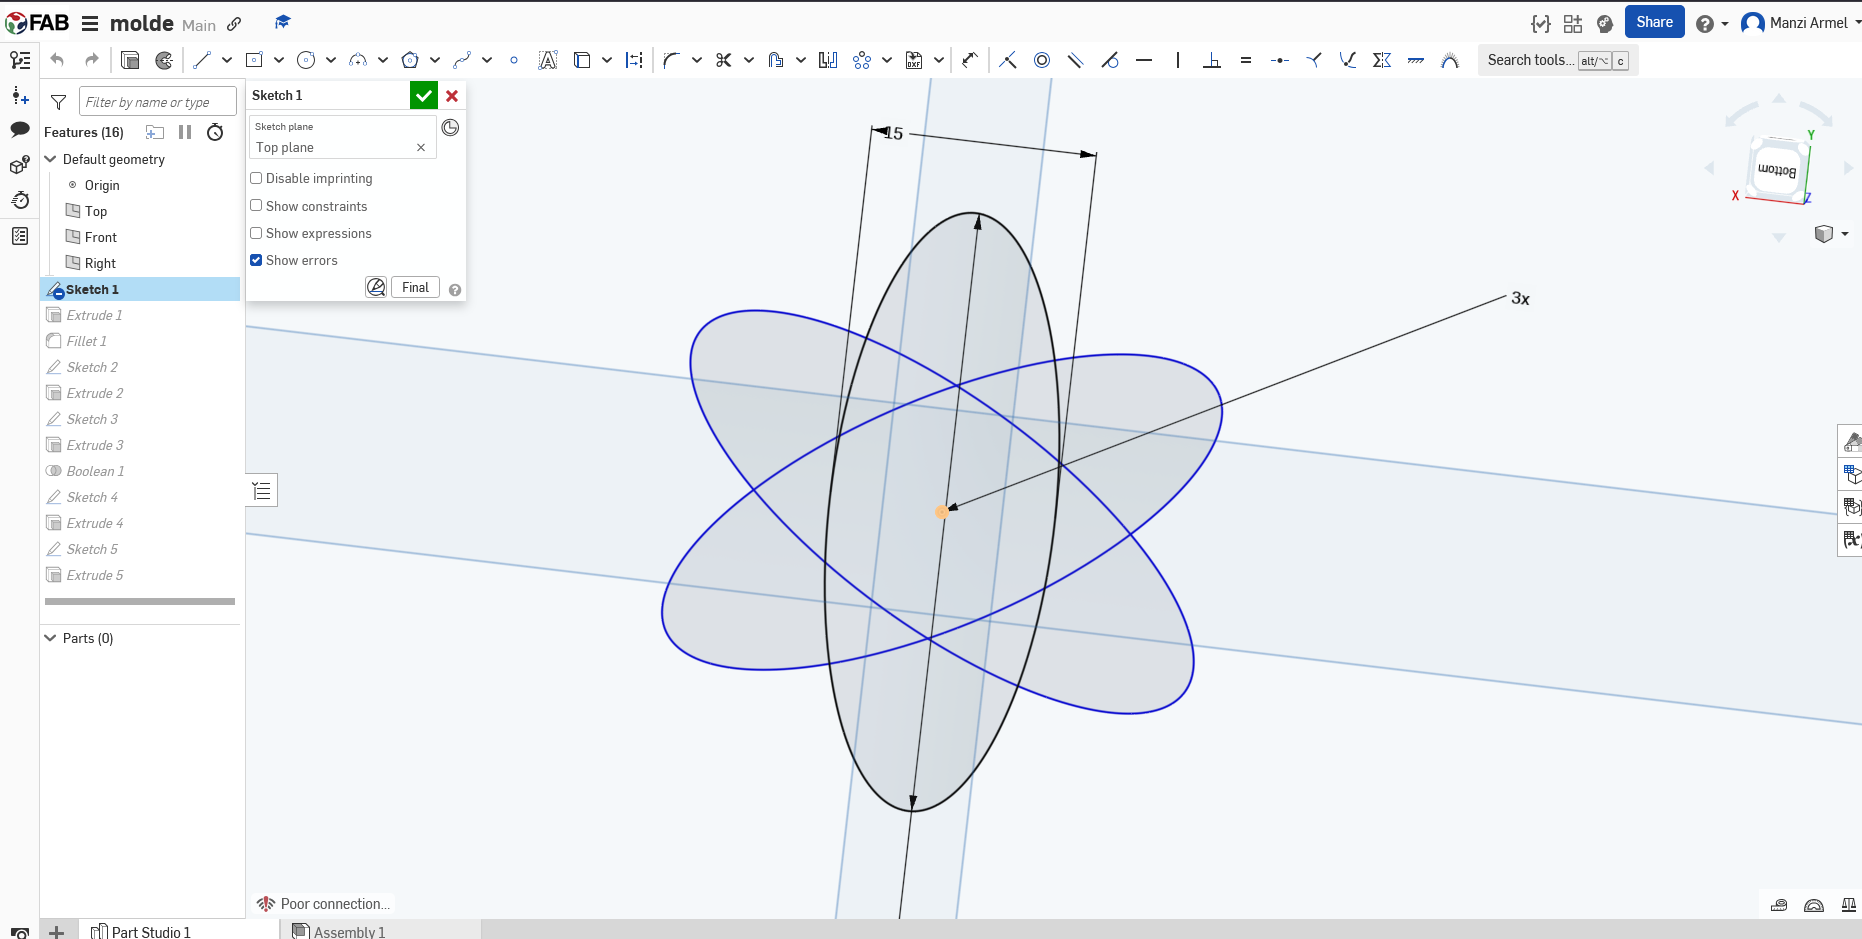Select the Inscribed polygon tool
Screen dimensions: 1862x939
(x=410, y=60)
